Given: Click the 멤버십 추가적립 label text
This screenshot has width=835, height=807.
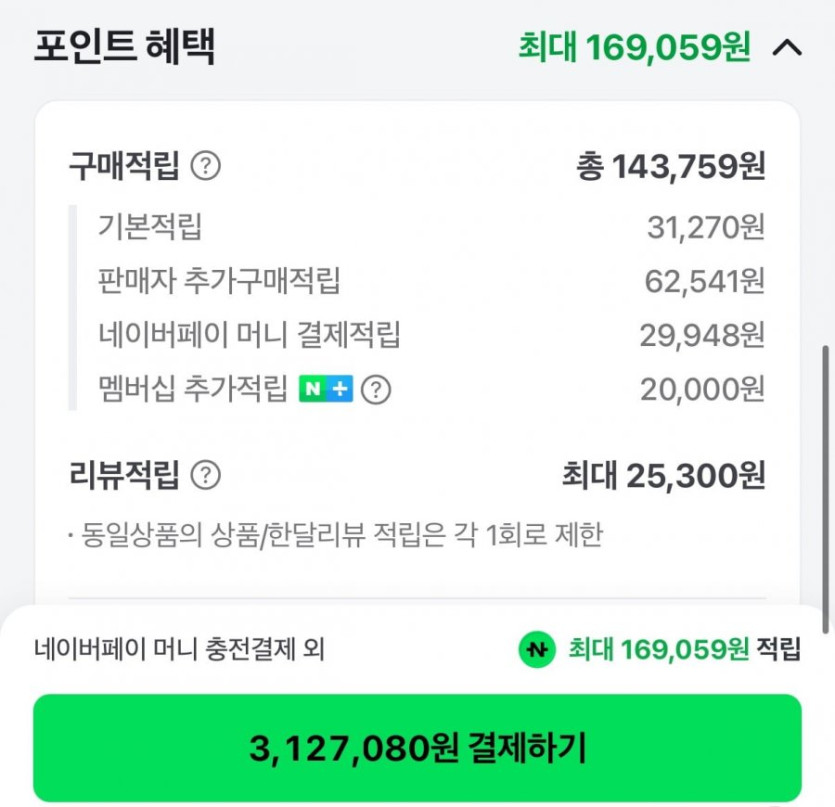Looking at the screenshot, I should (x=193, y=389).
